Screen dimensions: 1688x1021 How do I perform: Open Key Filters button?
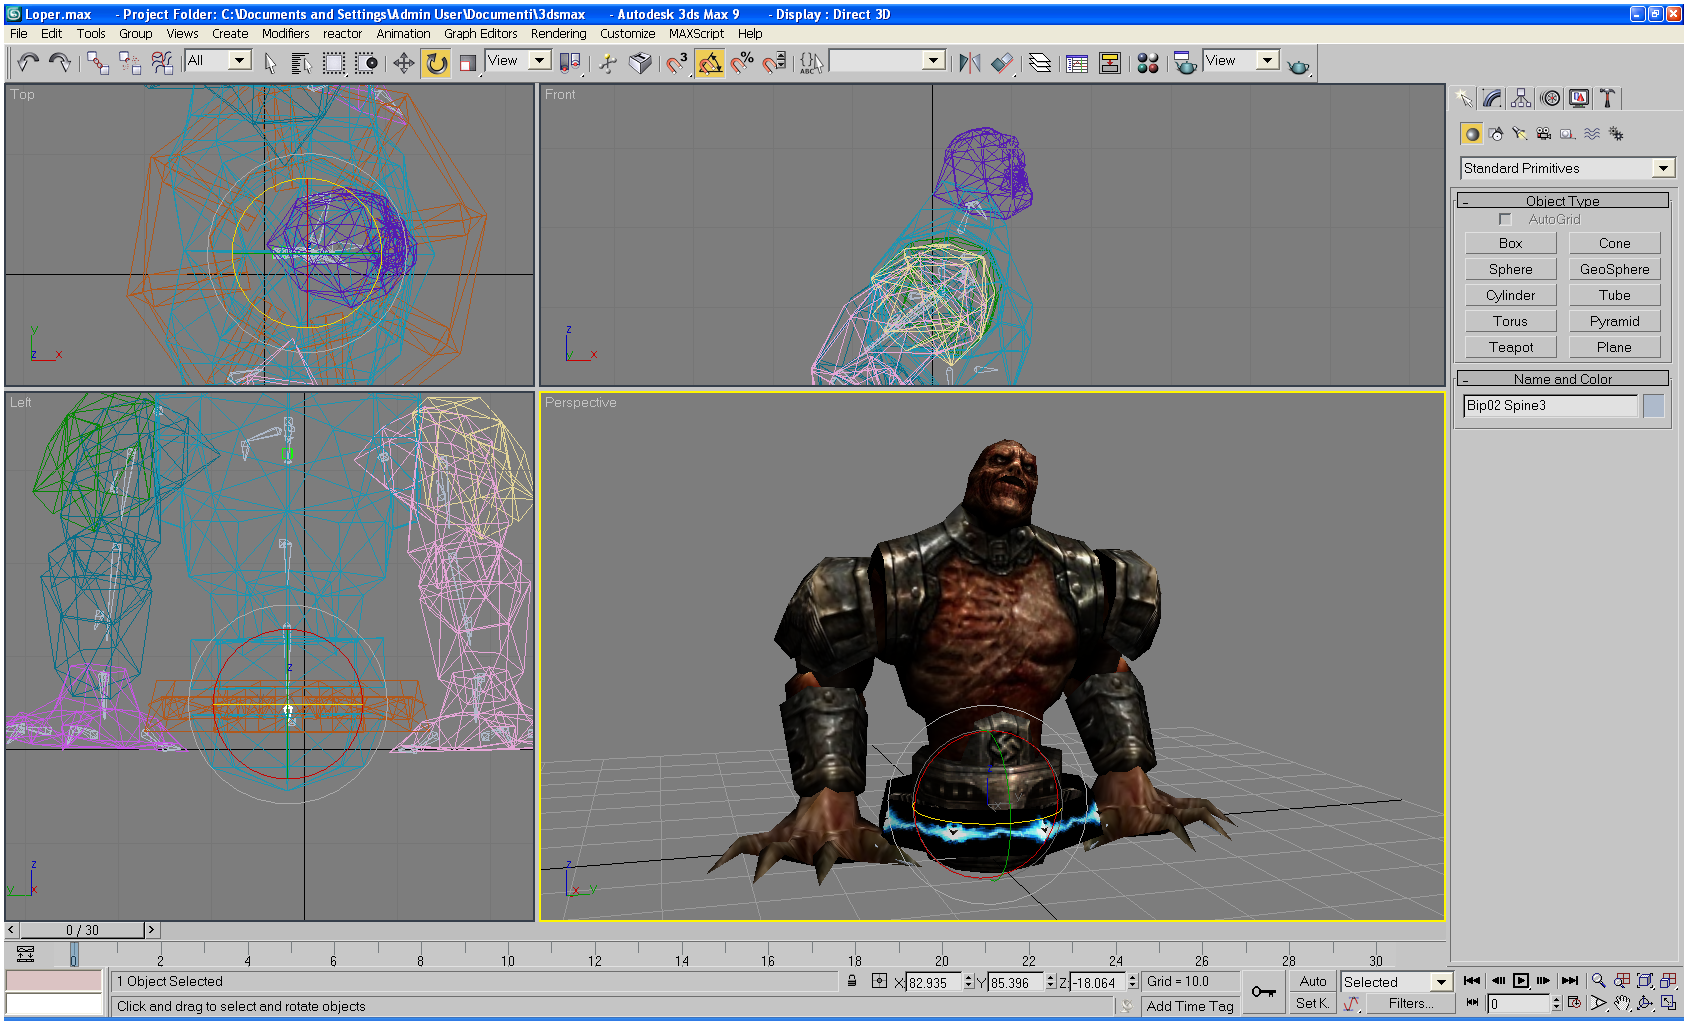pos(1410,1003)
